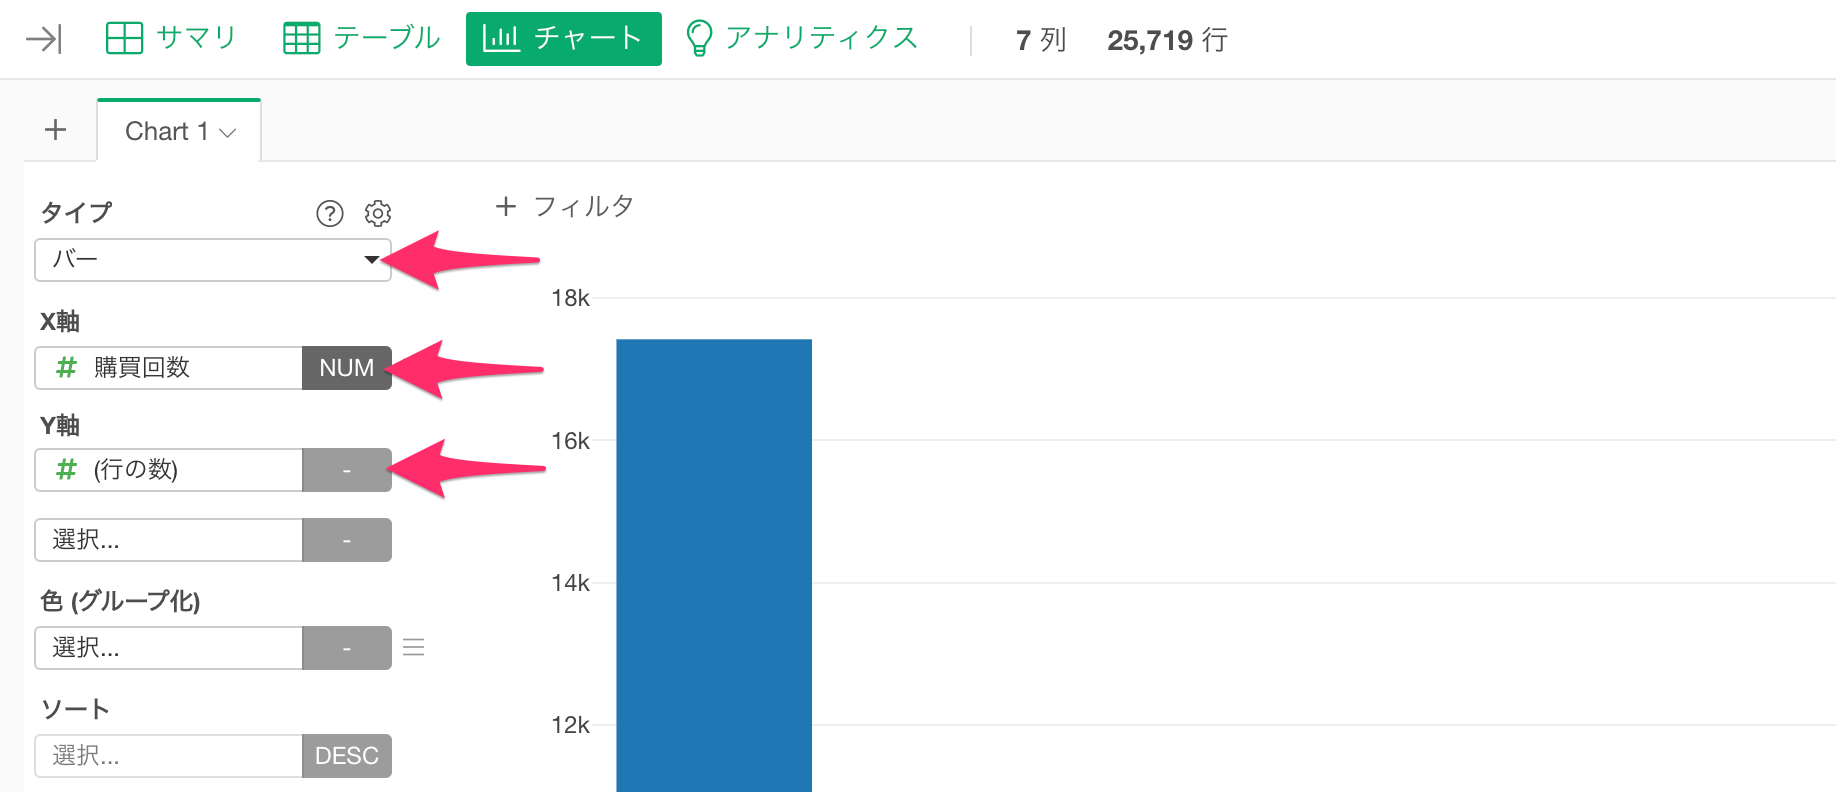Click the color group reorder lines icon
The width and height of the screenshot is (1836, 792).
pos(414,648)
